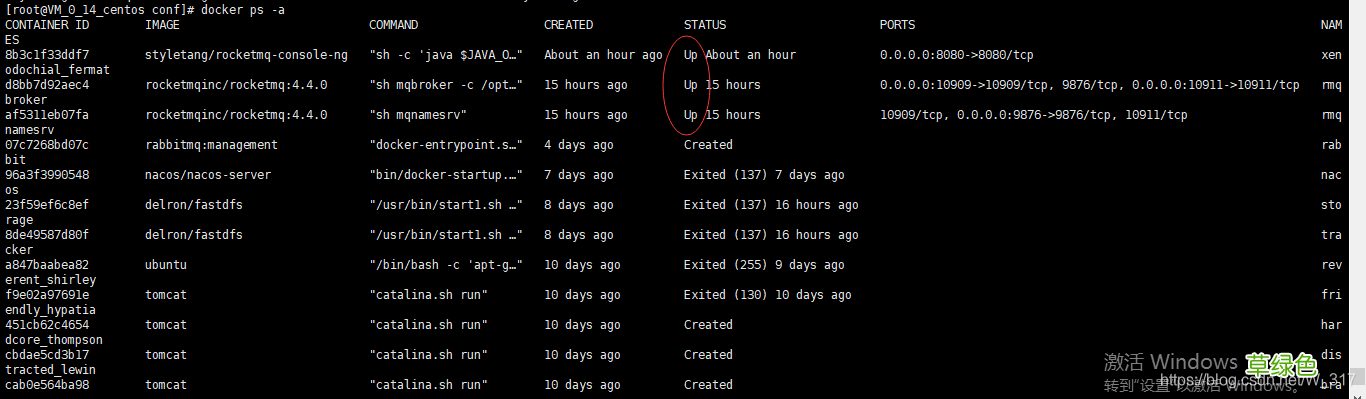Select the "sh mqbroker -c /opt…" command
1366x399 pixels.
(446, 85)
